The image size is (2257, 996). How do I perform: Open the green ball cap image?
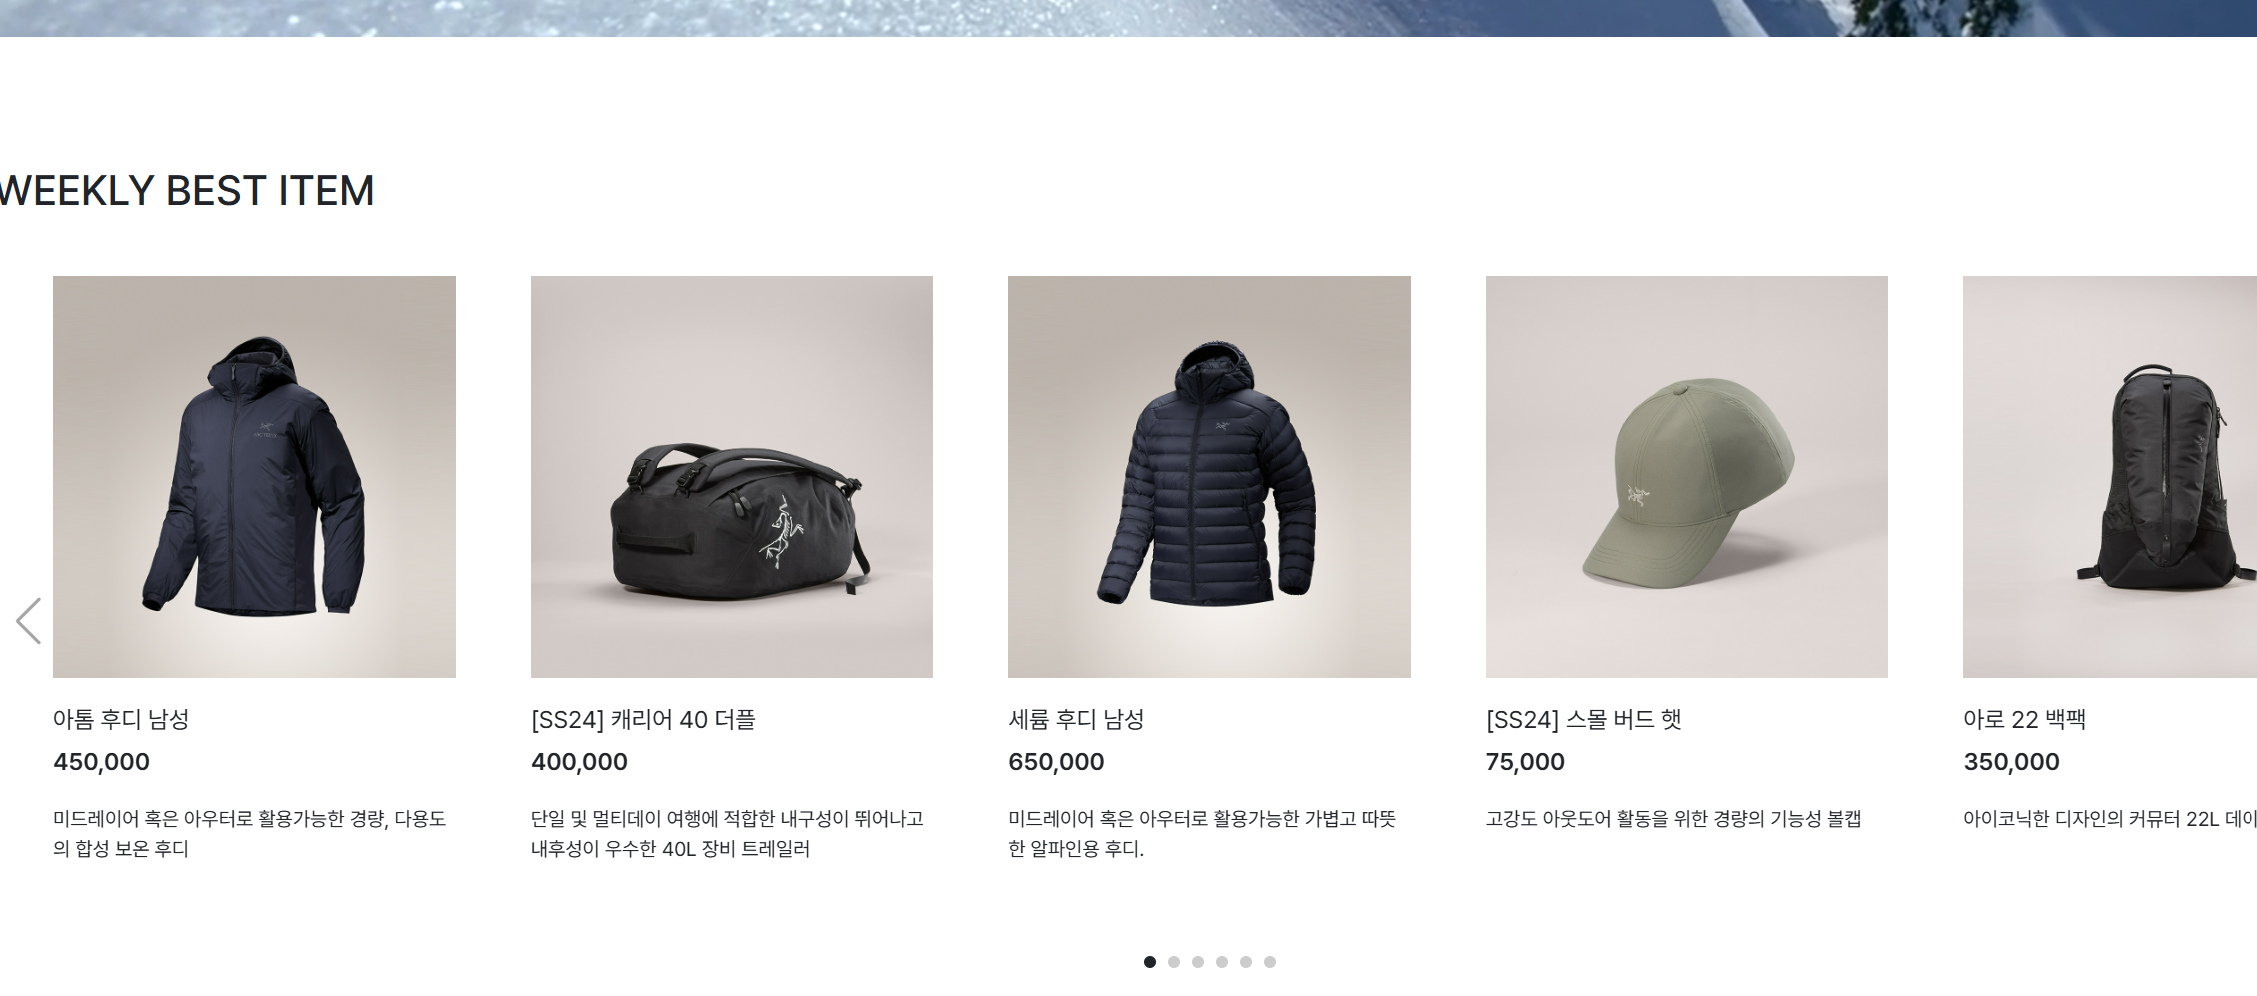(x=1687, y=477)
